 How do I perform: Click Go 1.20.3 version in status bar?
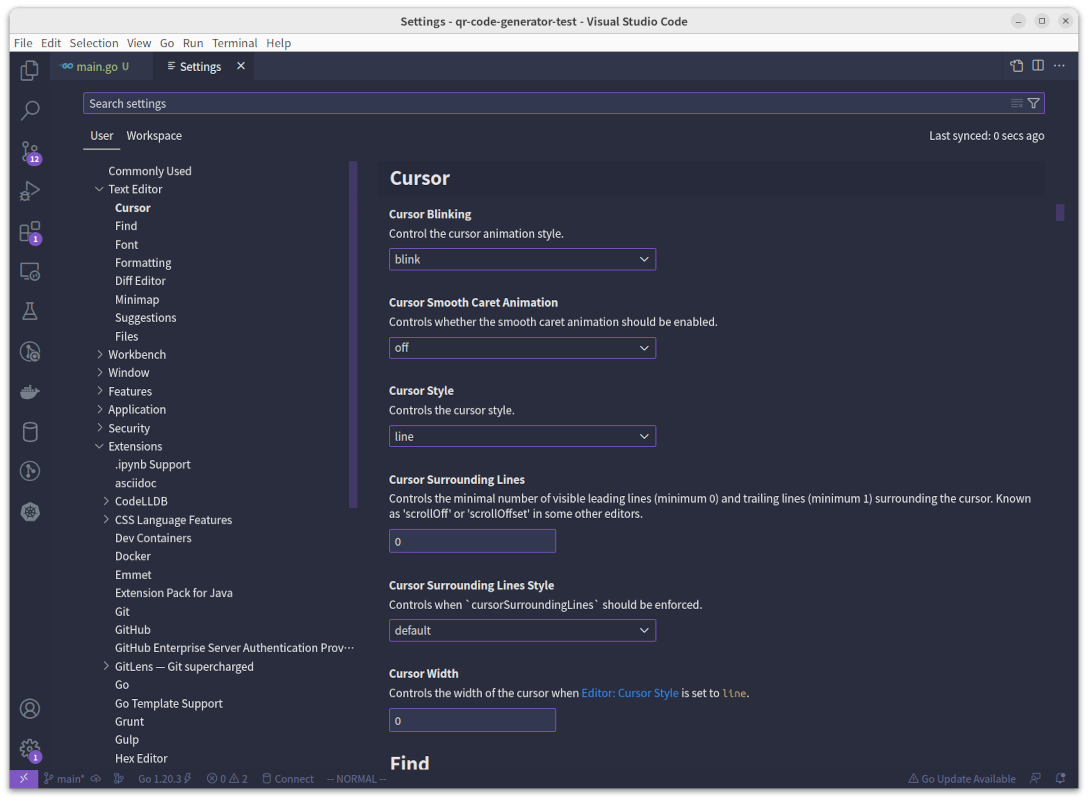pos(164,778)
